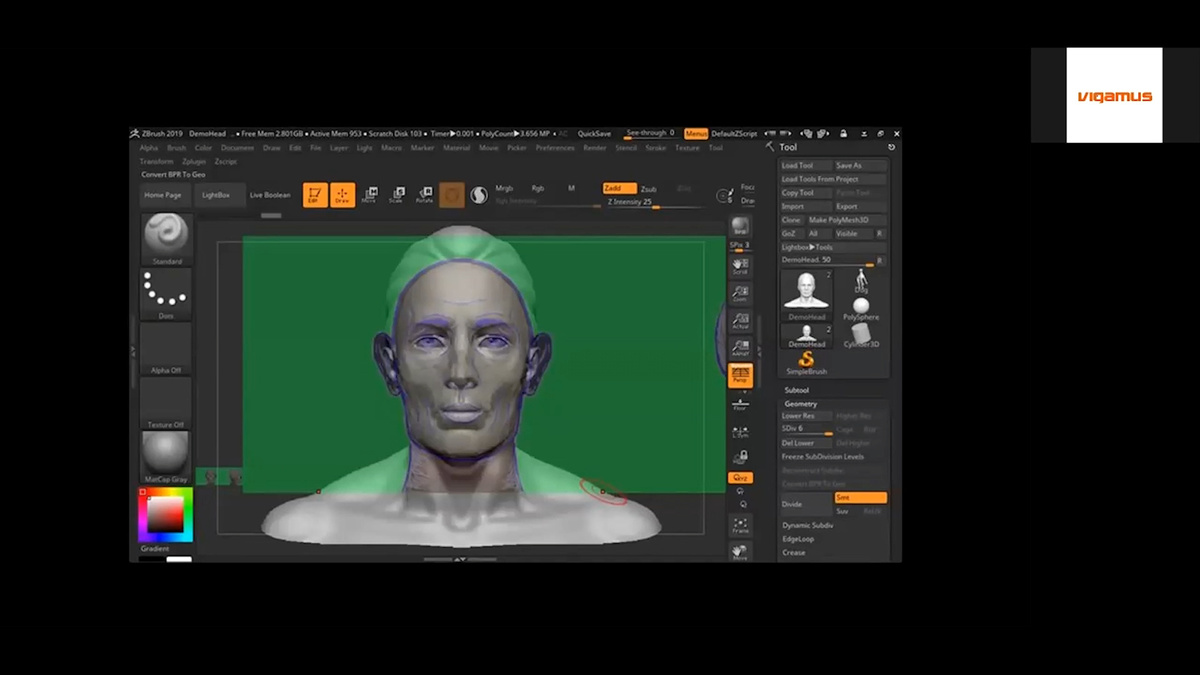Toggle the Zadd sculpt mode
Screen dimensions: 1200x675
point(618,188)
